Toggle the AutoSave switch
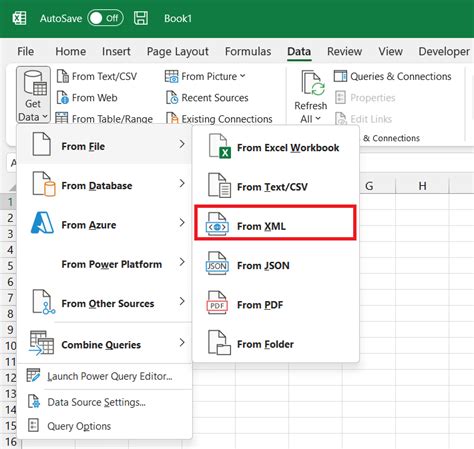 (x=105, y=18)
